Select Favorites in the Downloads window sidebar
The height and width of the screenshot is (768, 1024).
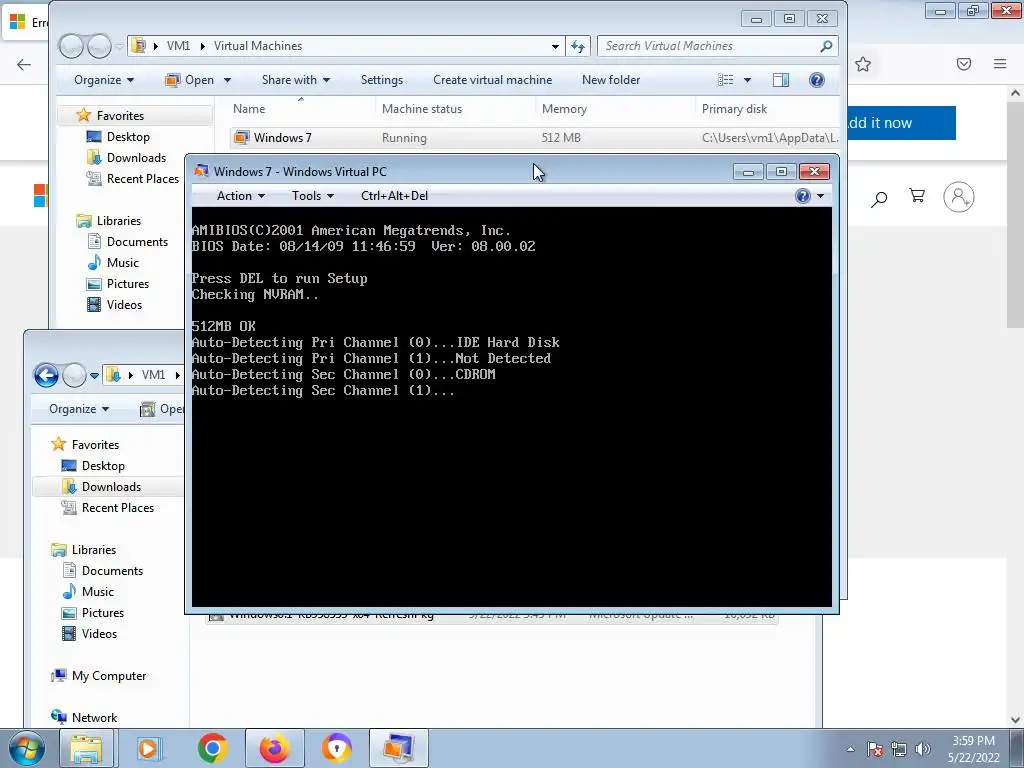[95, 445]
